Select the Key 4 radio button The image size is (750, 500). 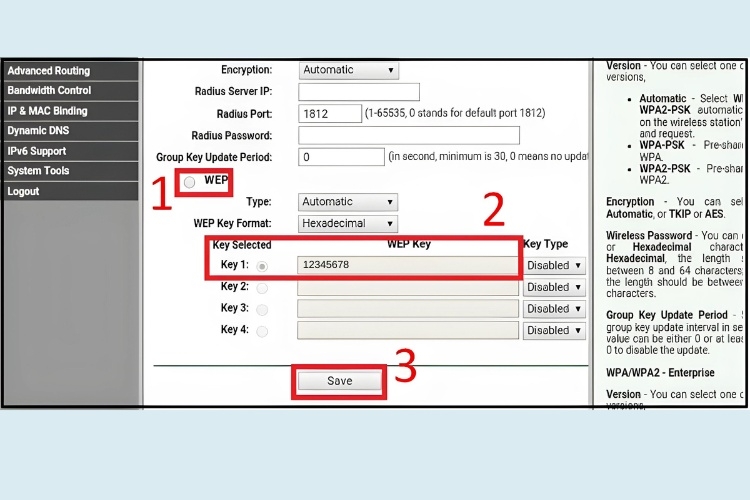pos(262,331)
